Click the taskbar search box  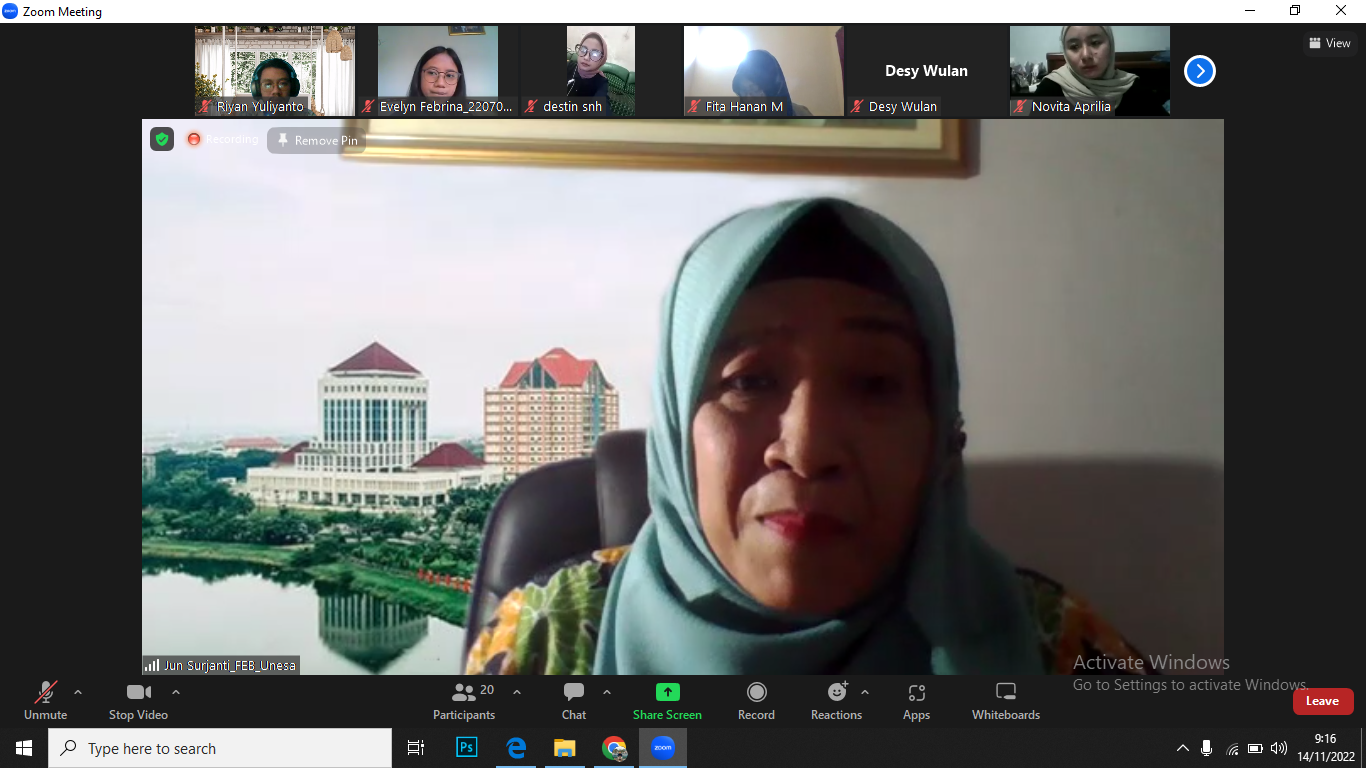220,748
